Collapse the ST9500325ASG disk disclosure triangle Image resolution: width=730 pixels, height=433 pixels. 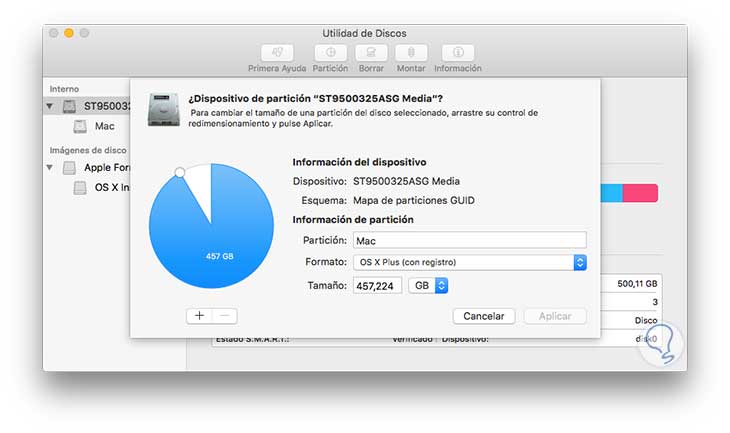click(49, 106)
